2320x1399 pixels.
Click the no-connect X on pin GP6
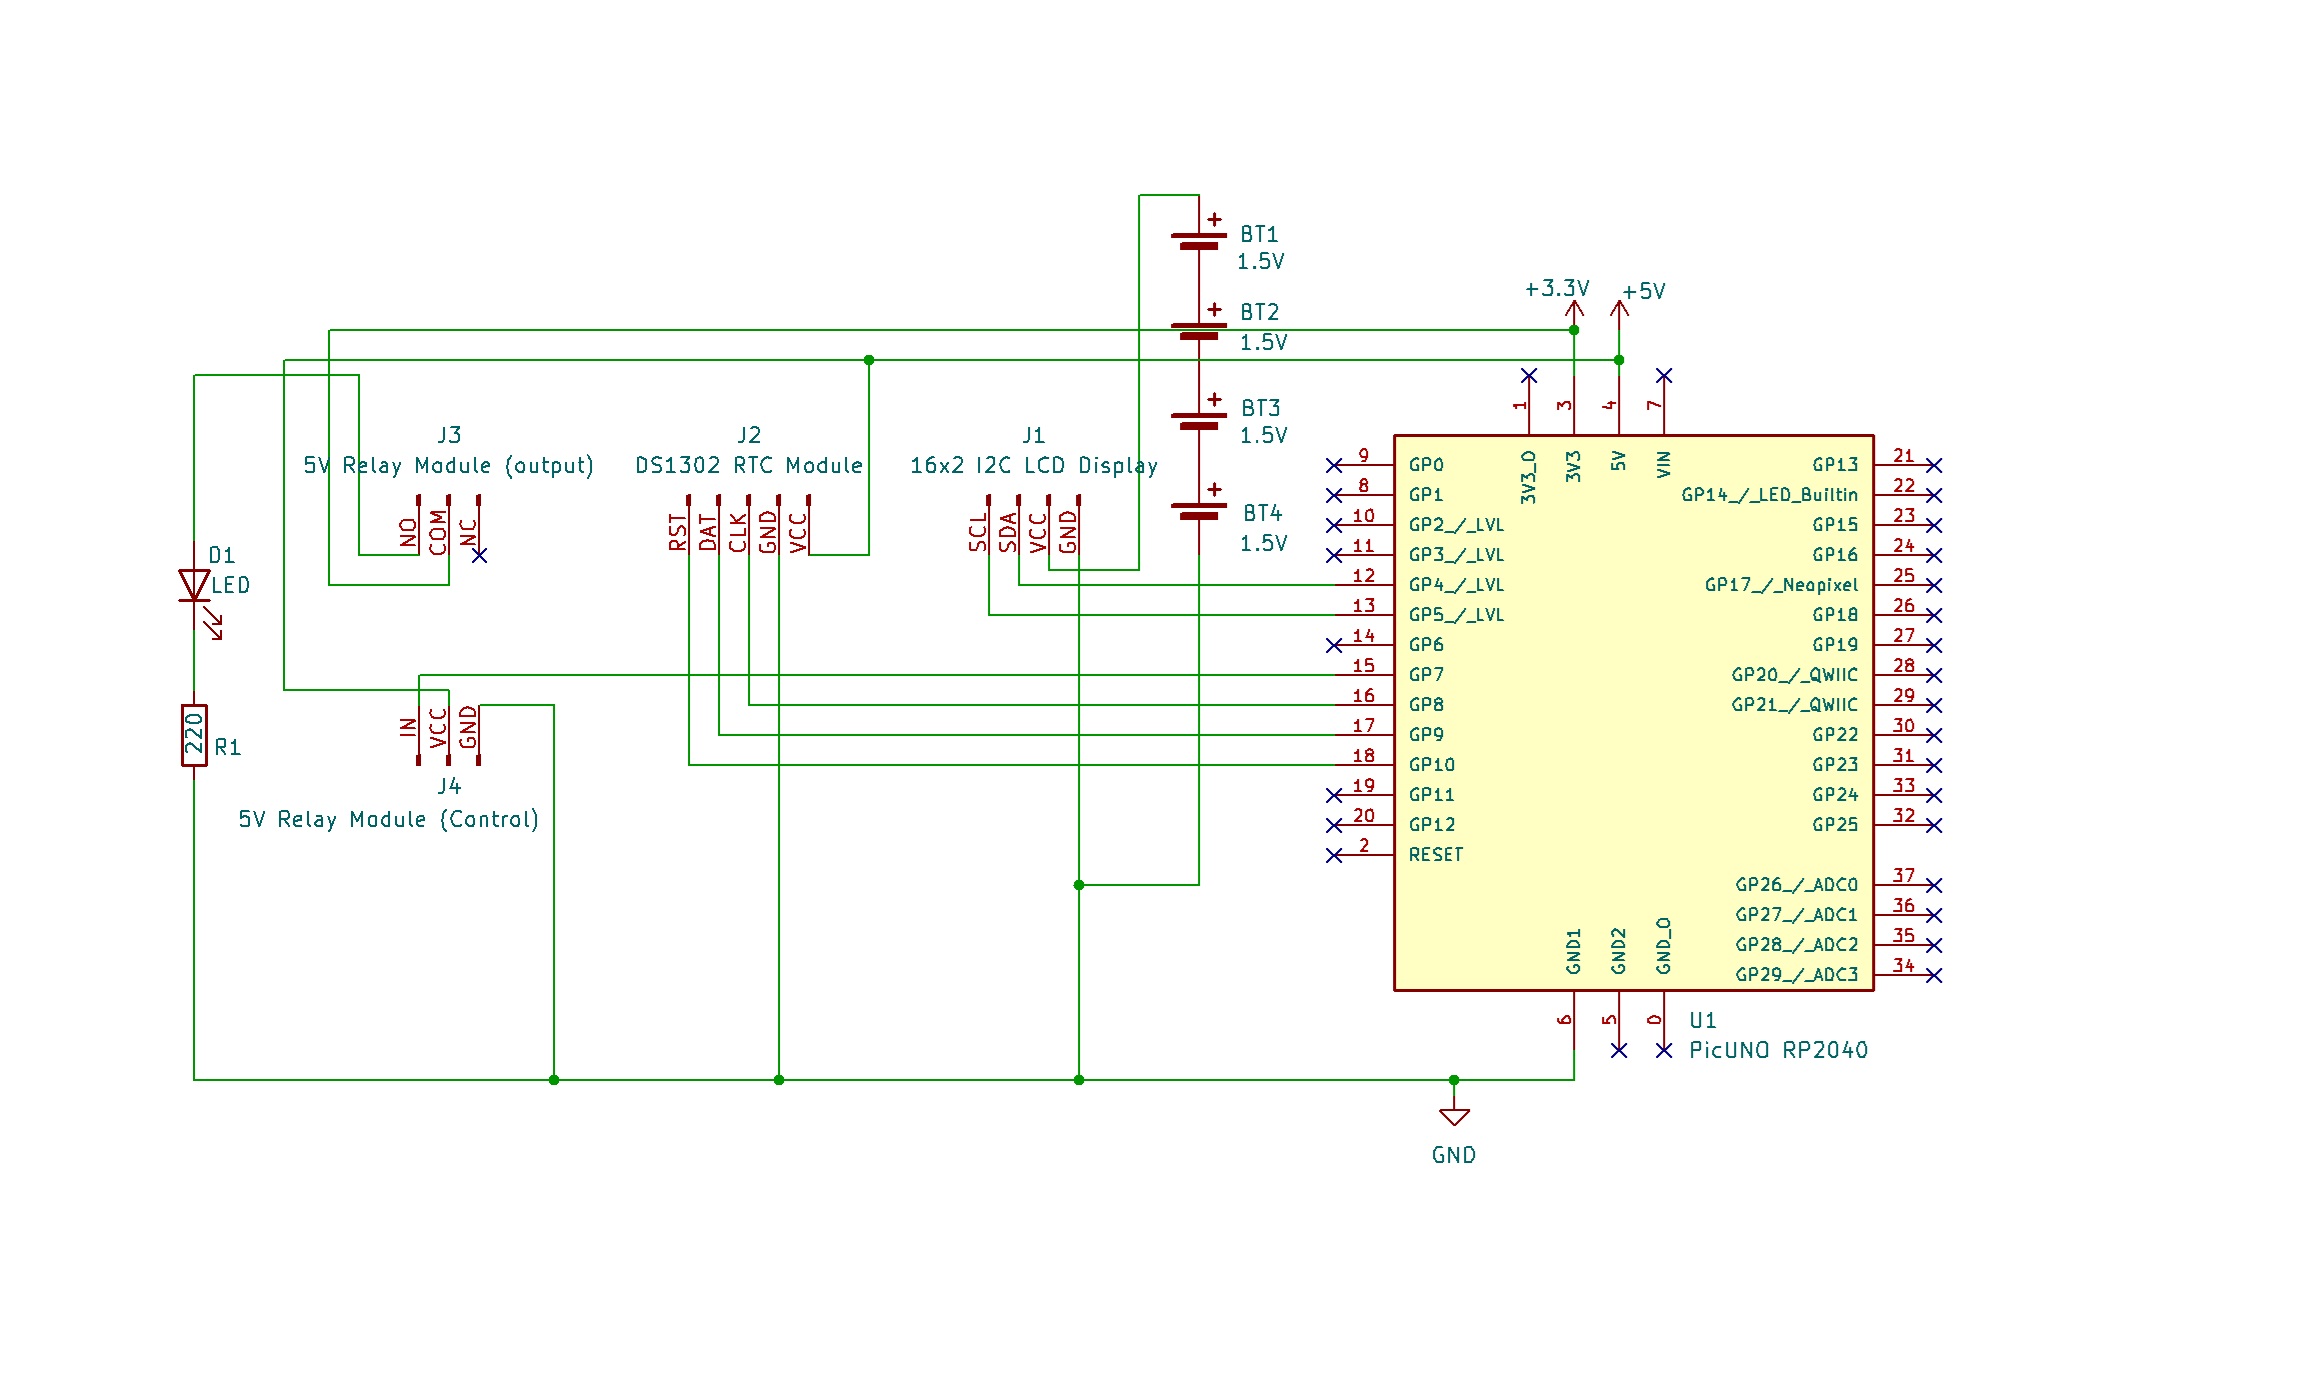point(1336,645)
